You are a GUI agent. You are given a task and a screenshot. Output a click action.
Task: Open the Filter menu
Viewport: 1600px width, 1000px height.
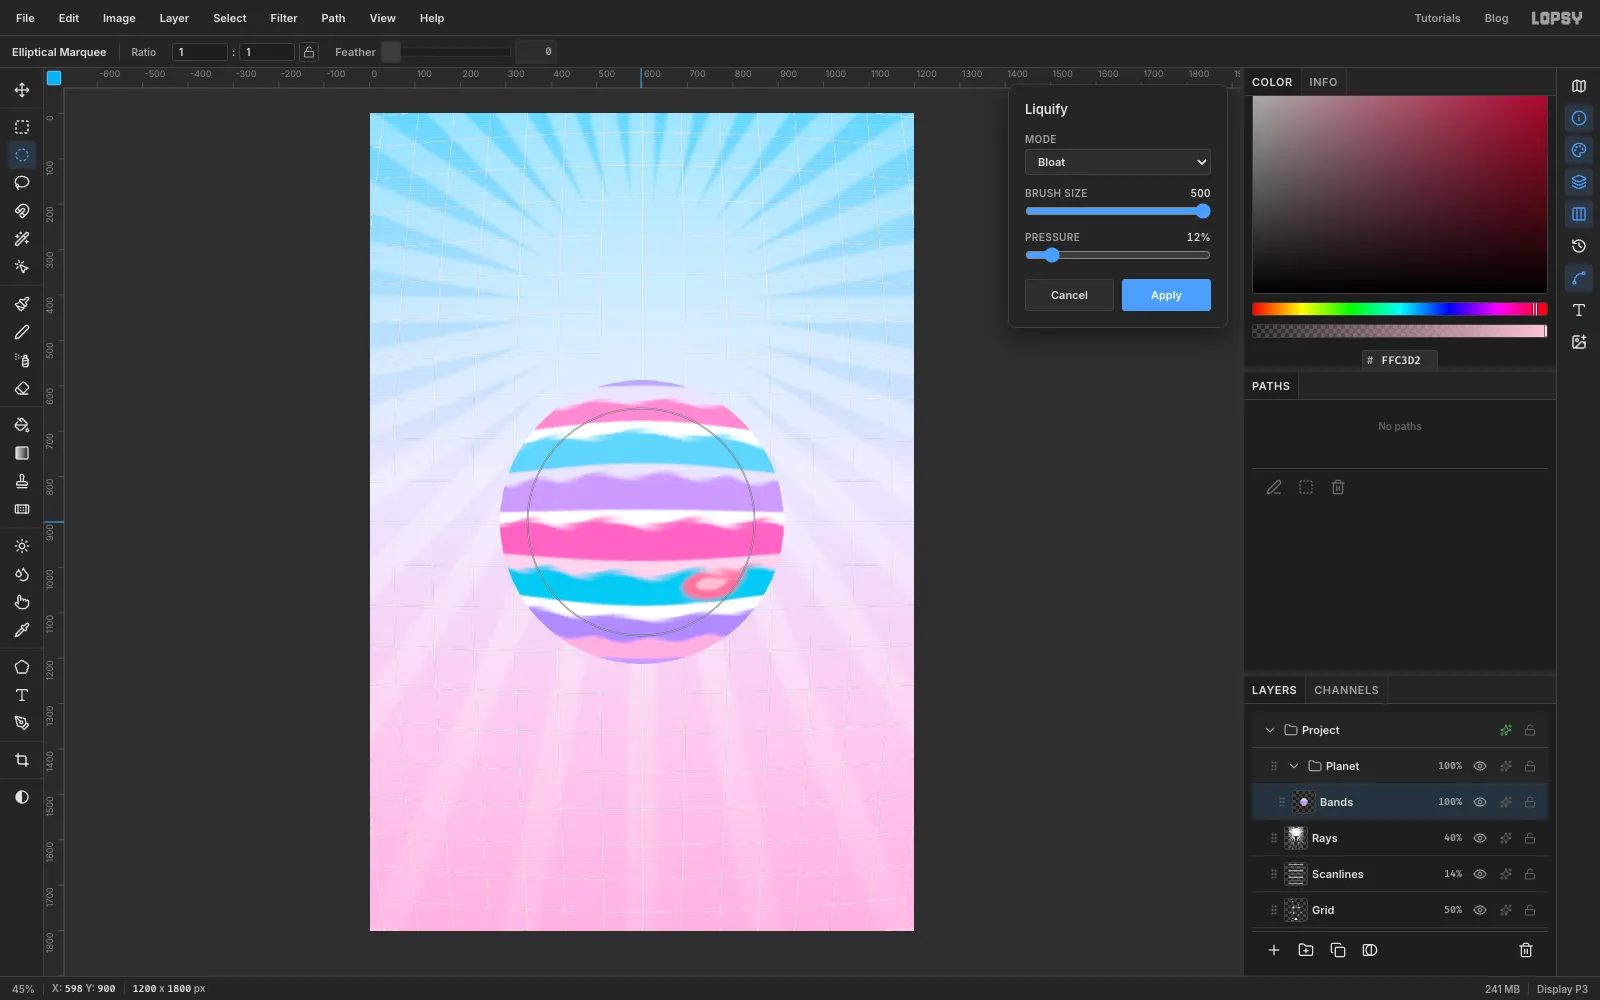pyautogui.click(x=284, y=18)
